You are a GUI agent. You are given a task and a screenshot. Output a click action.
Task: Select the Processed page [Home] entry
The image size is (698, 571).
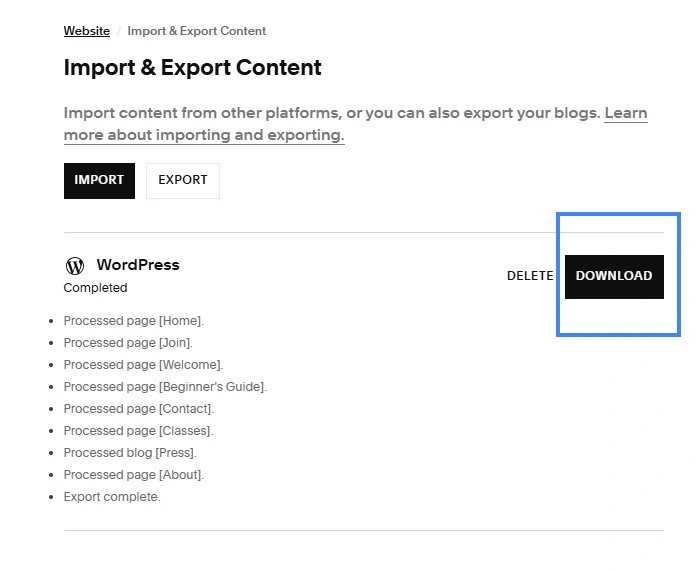(x=134, y=320)
